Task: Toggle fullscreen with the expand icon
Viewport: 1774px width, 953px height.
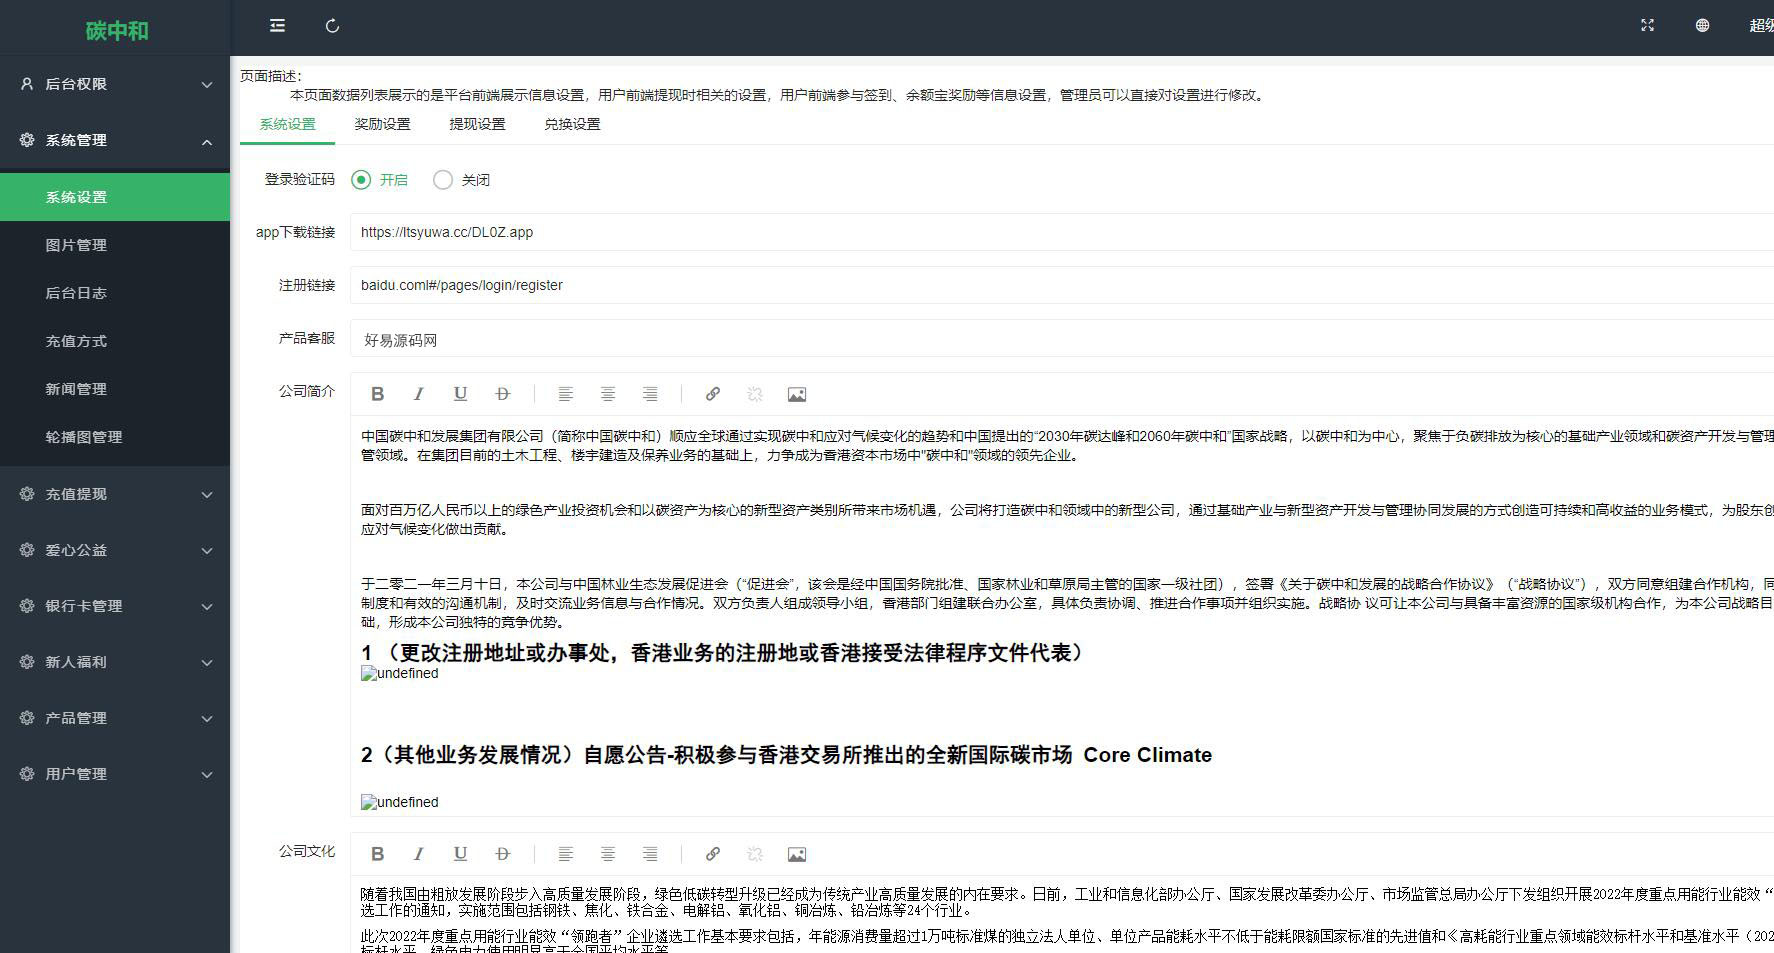Action: click(x=1647, y=26)
